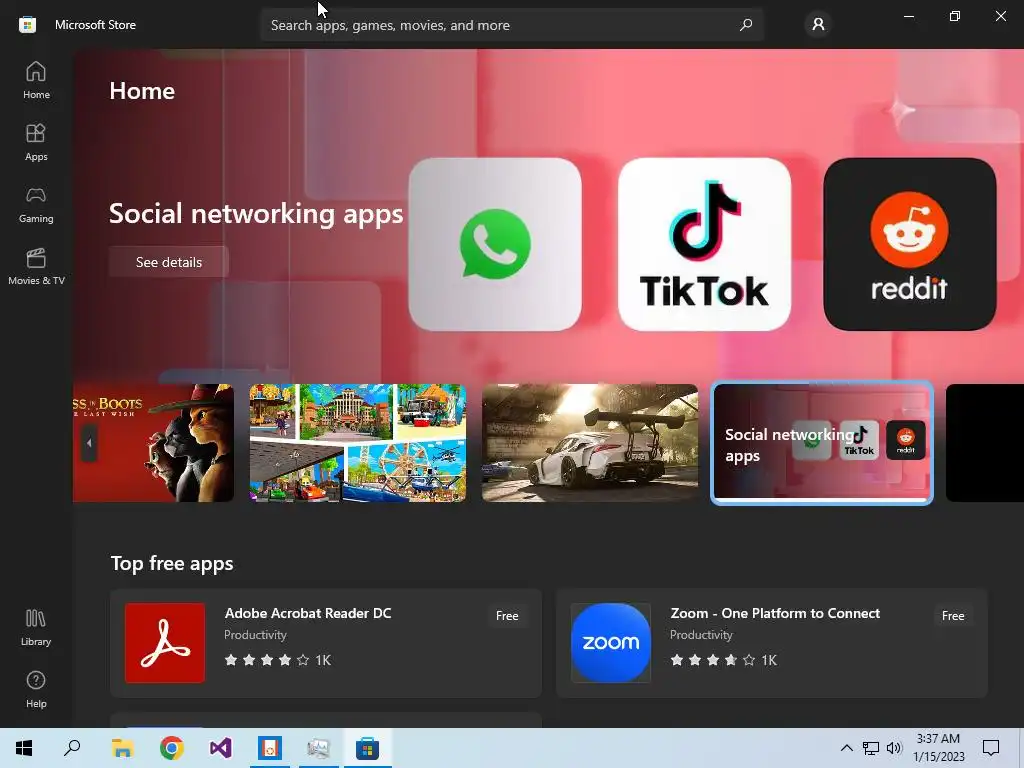This screenshot has height=768, width=1024.
Task: Open Visual Studio from the taskbar
Action: [x=221, y=748]
